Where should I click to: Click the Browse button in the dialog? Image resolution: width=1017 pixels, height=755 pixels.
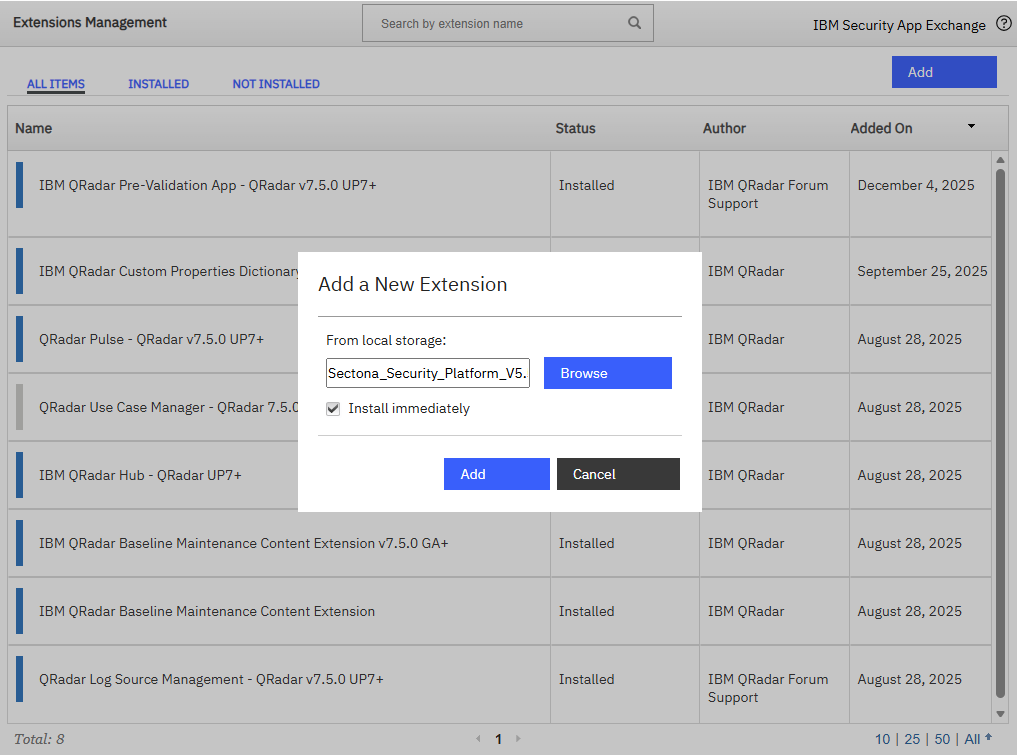607,372
